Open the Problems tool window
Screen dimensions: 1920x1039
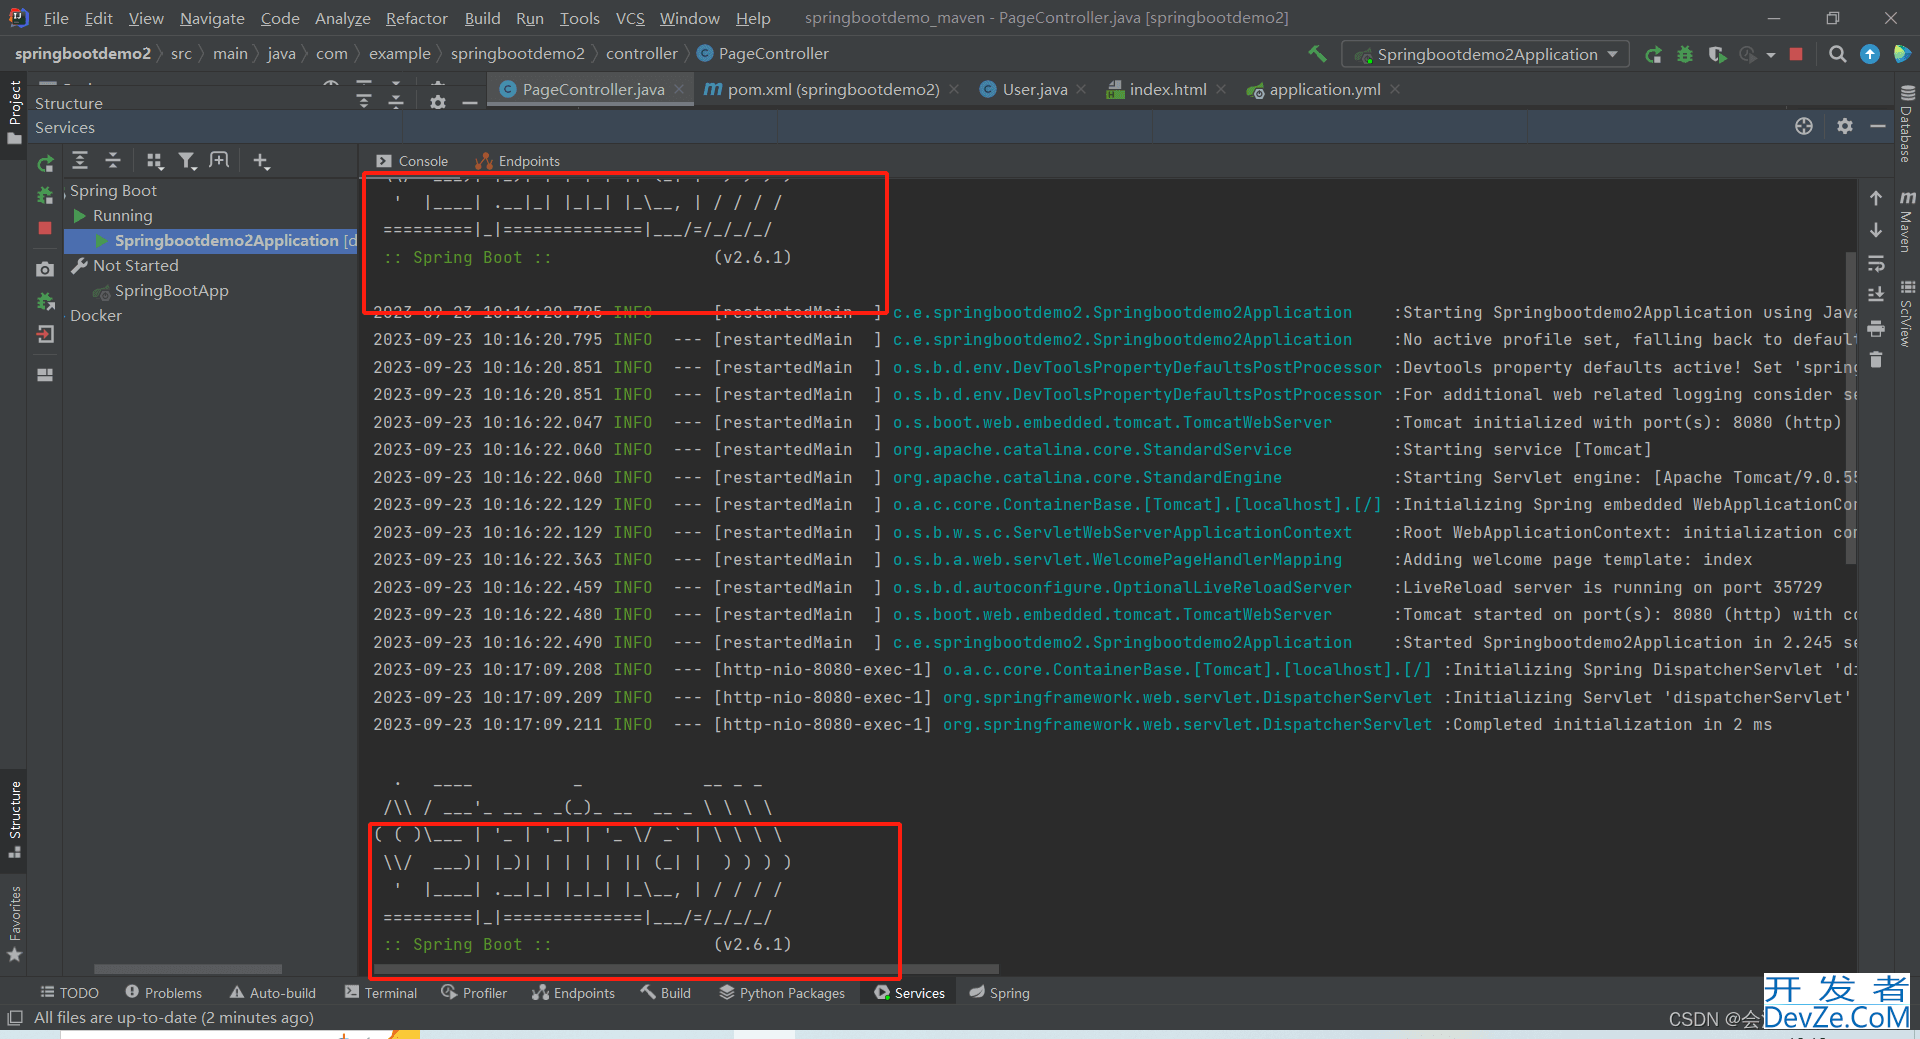[164, 993]
